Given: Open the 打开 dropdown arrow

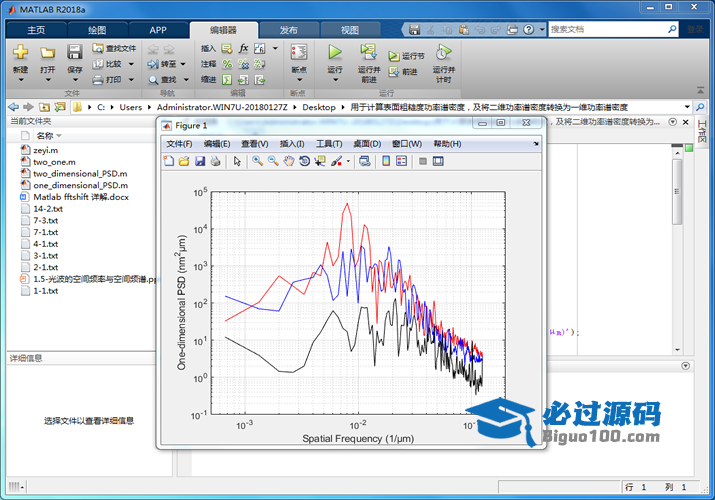Looking at the screenshot, I should point(47,80).
